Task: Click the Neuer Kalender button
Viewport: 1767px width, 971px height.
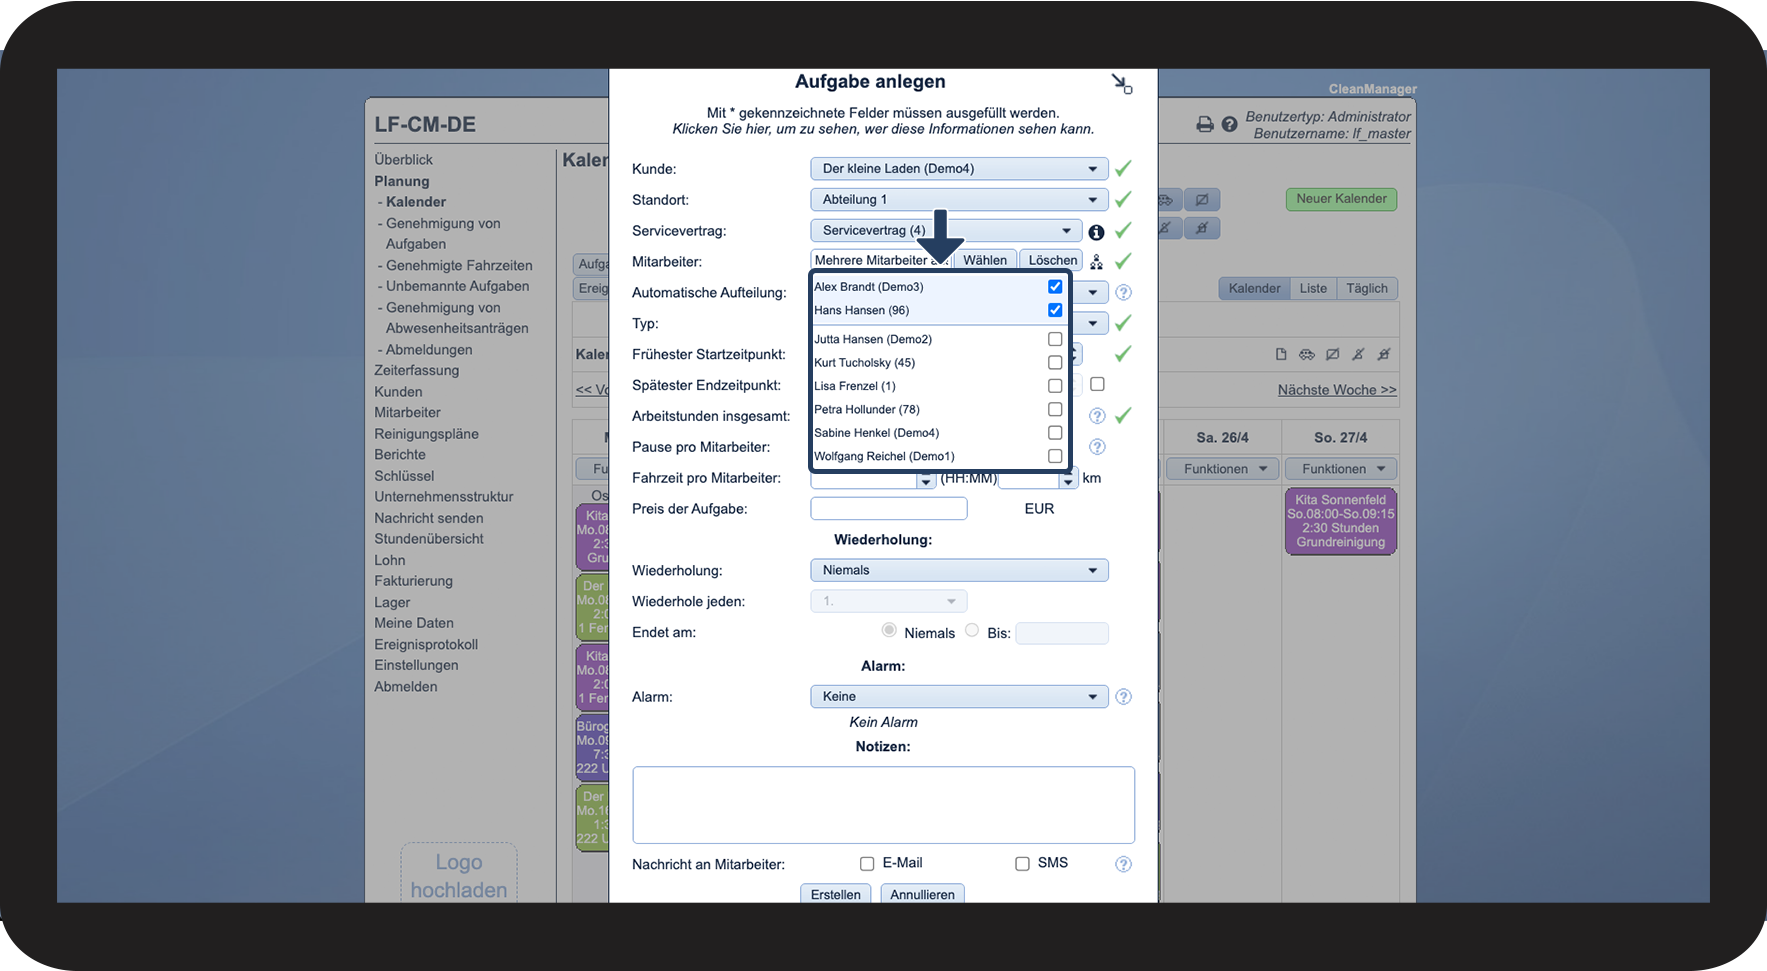Action: pos(1341,199)
